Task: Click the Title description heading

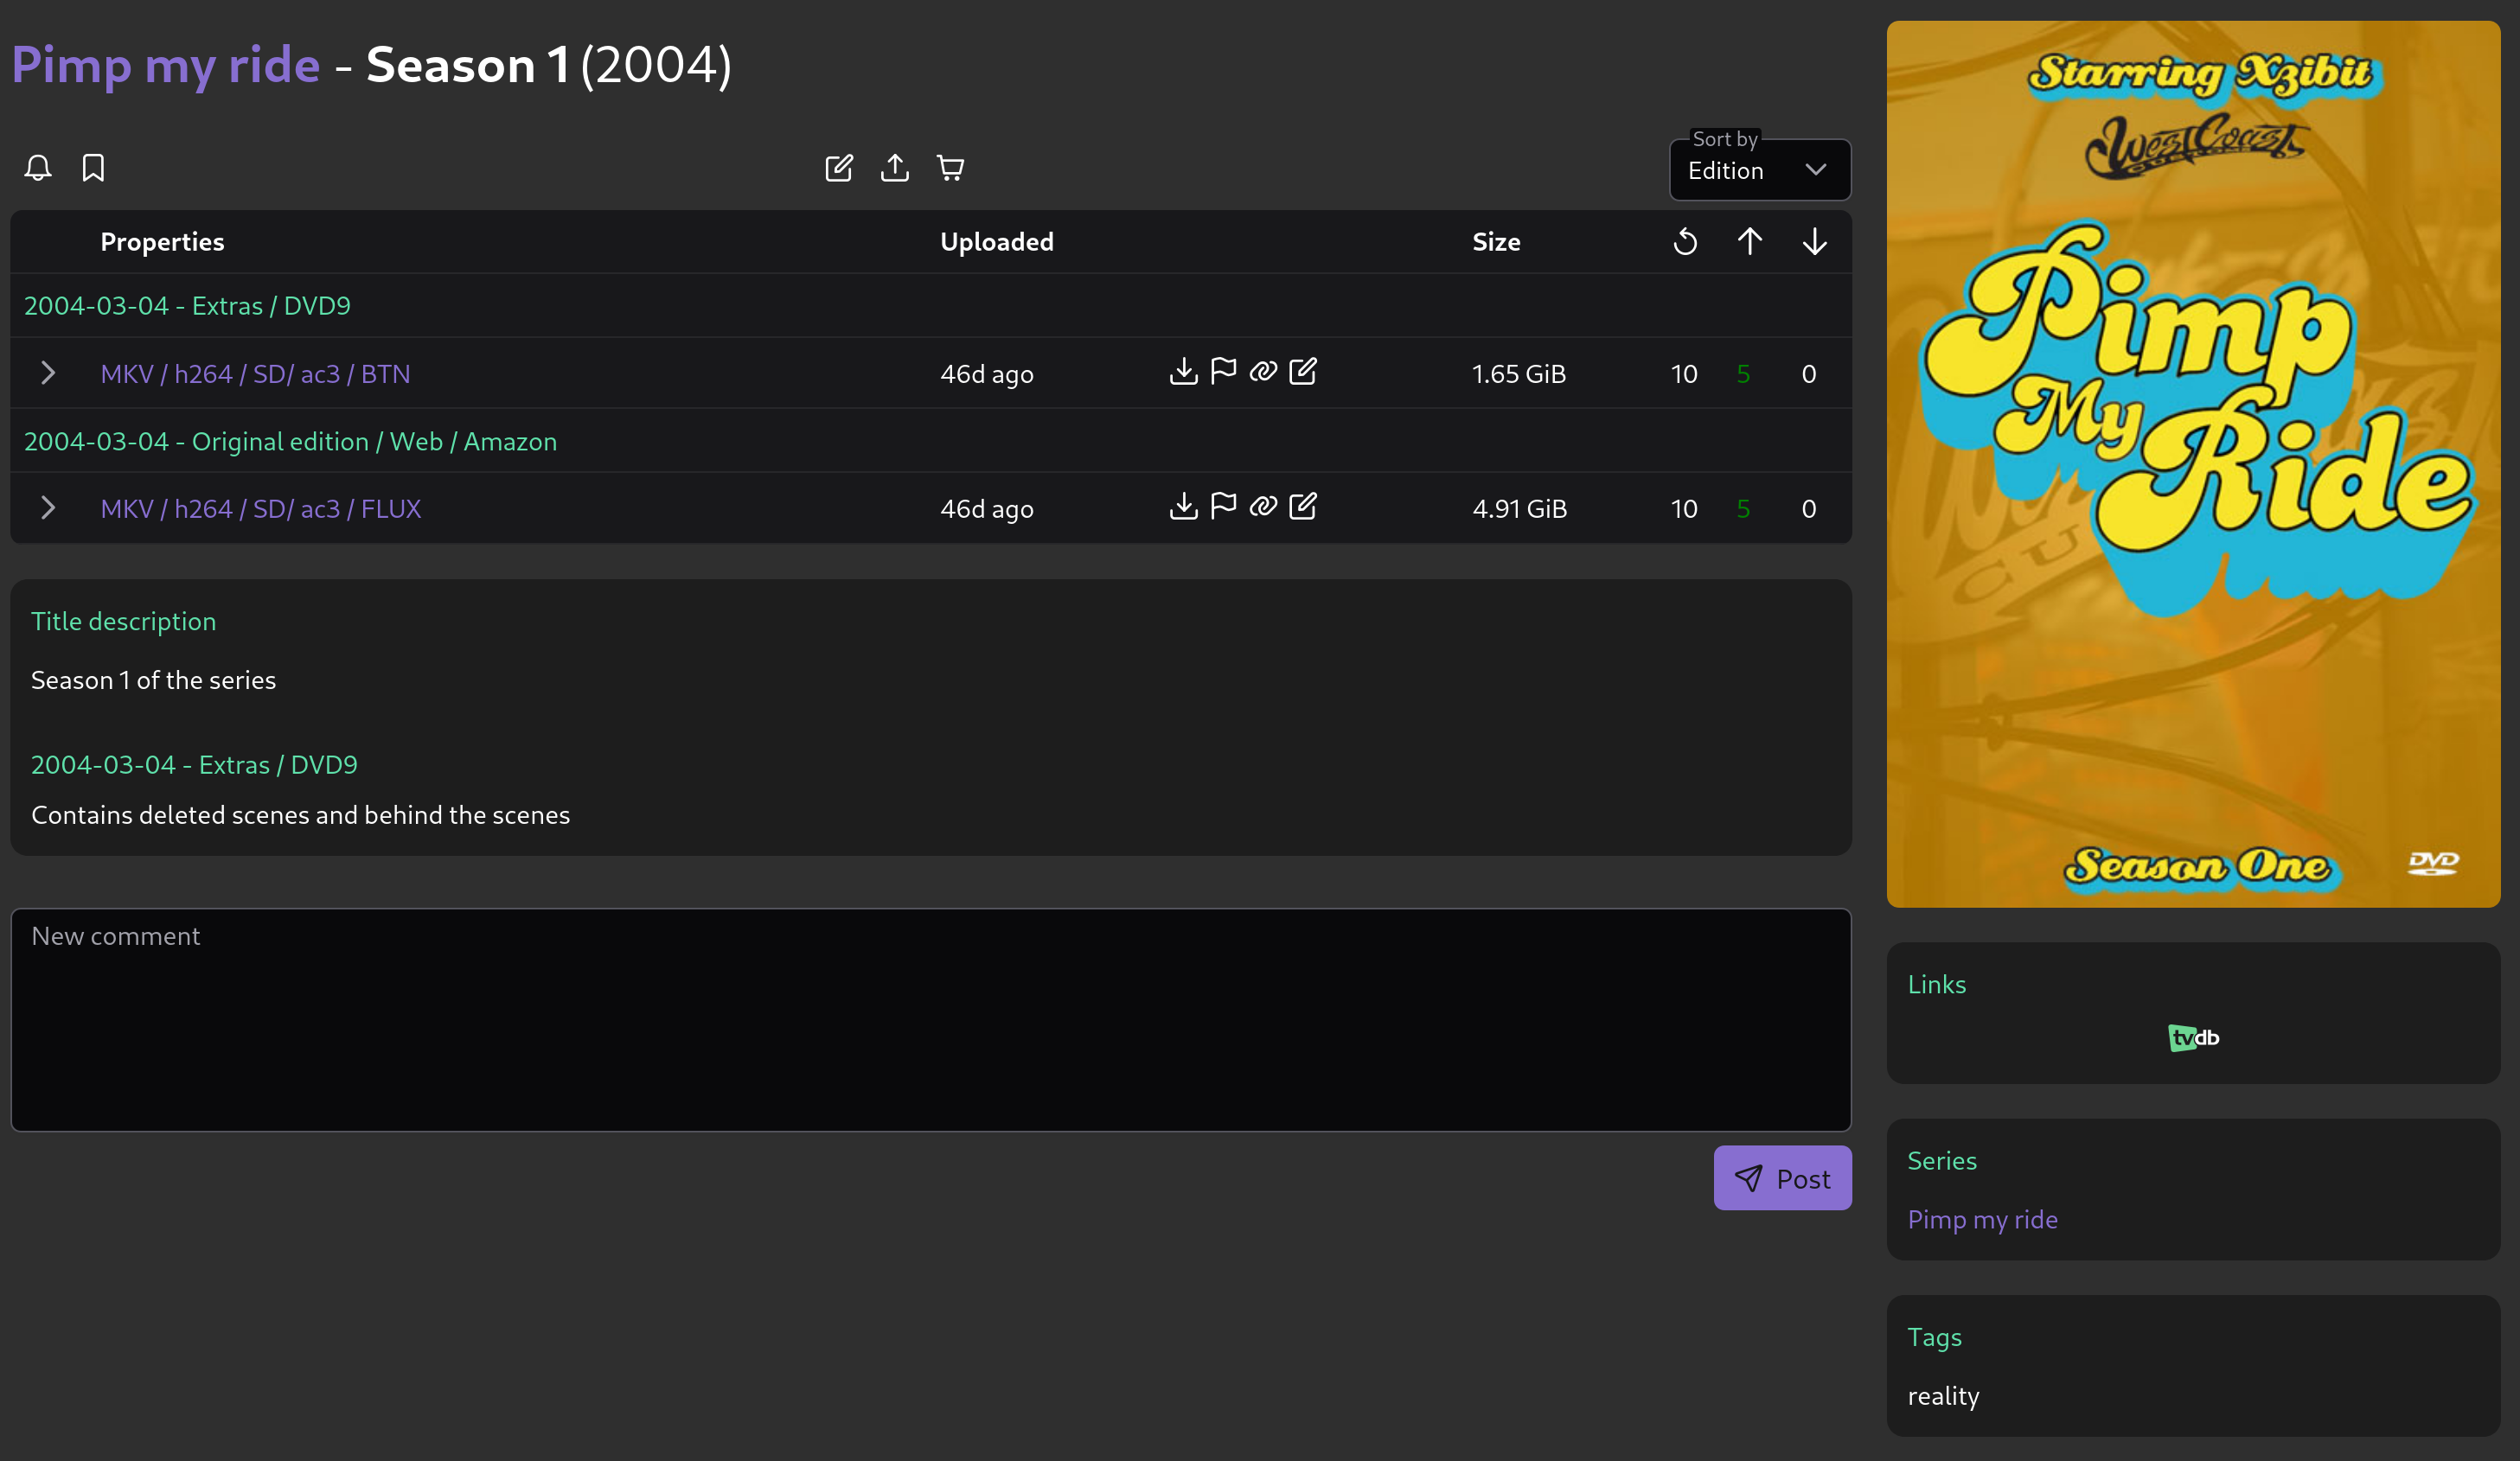Action: (x=123, y=622)
